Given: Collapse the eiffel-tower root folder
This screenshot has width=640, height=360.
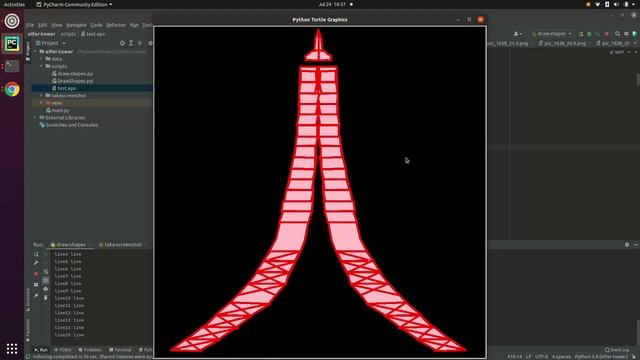Looking at the screenshot, I should click(x=36, y=52).
